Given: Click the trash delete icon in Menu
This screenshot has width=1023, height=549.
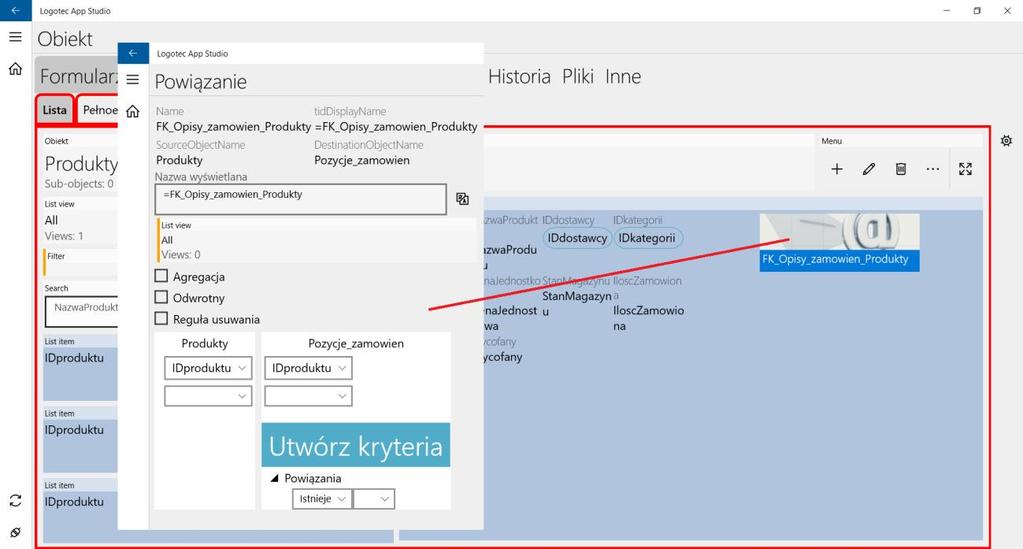Looking at the screenshot, I should click(901, 169).
